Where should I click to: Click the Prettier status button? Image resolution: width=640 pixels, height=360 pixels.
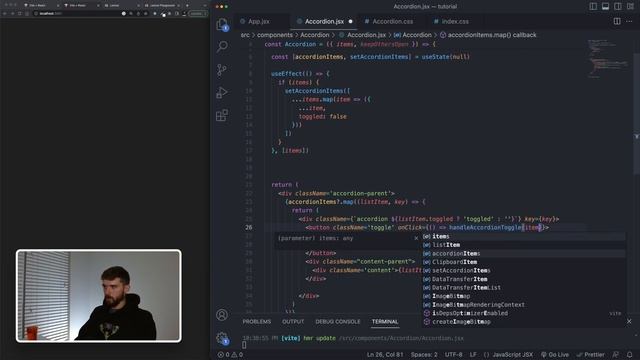click(591, 355)
